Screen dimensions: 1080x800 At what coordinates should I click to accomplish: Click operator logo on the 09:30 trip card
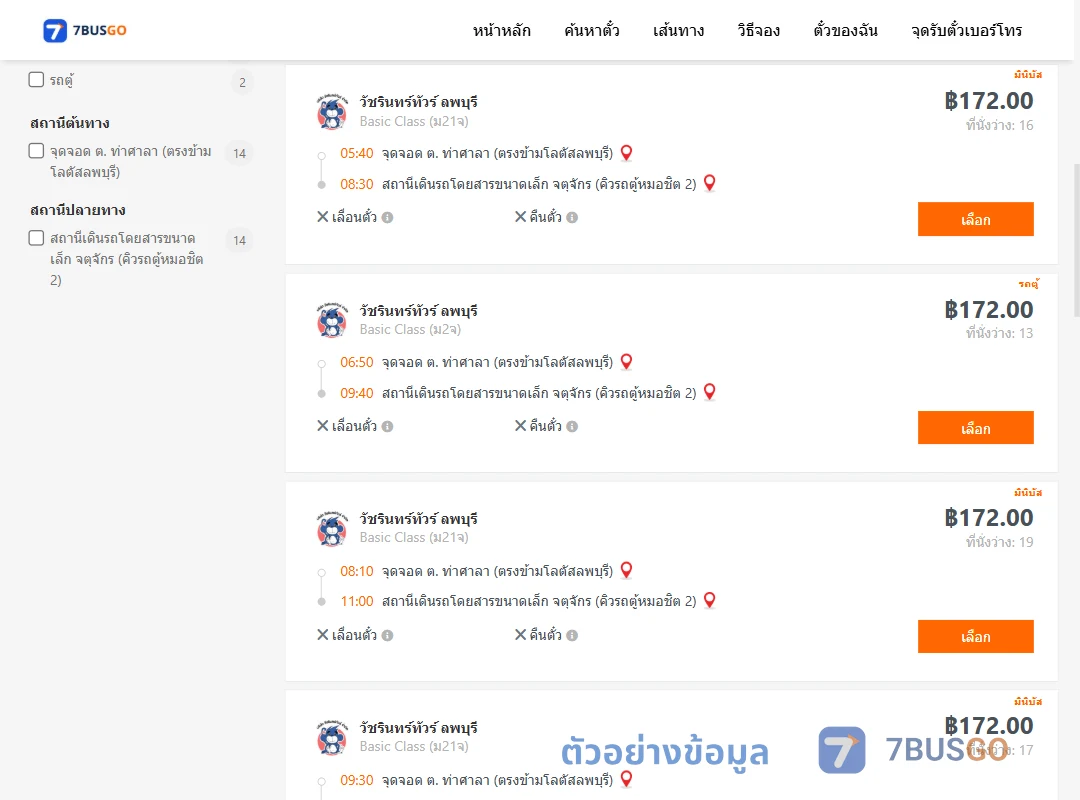(332, 738)
